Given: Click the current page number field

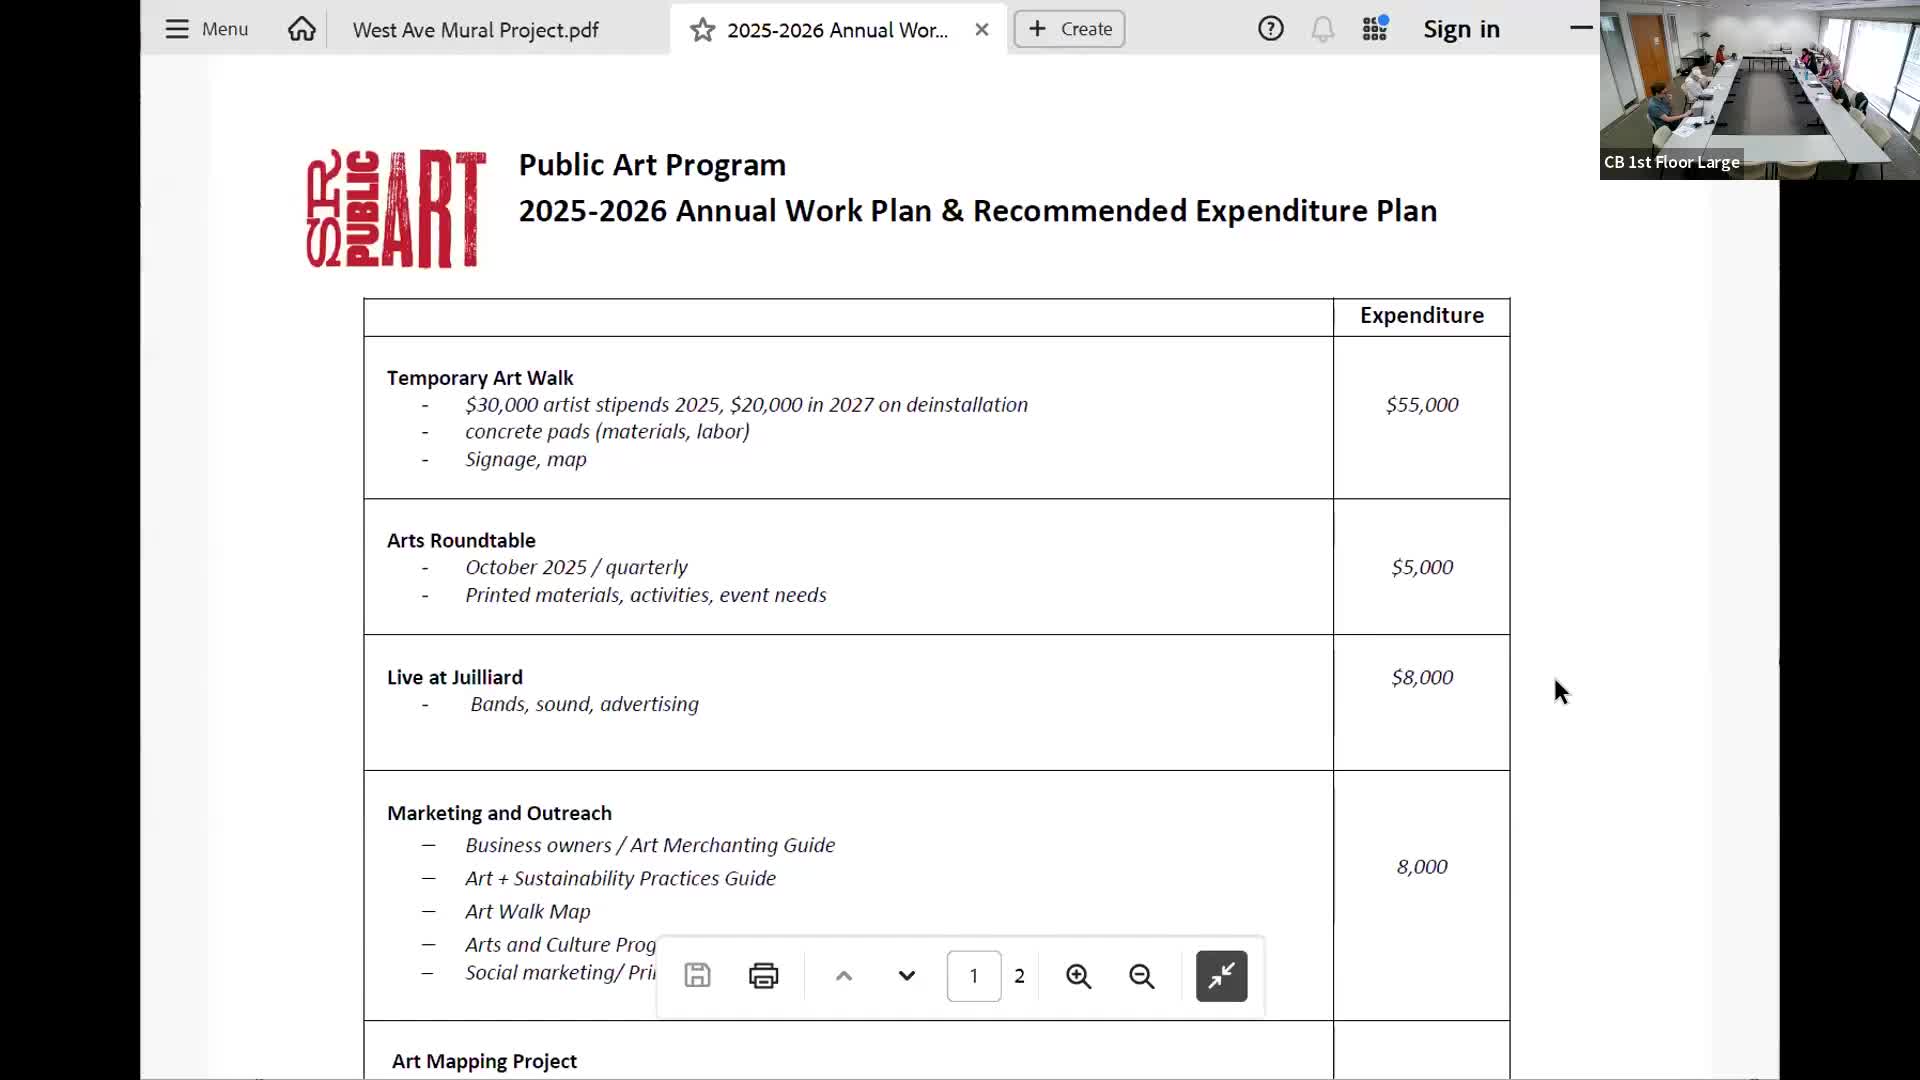Looking at the screenshot, I should (973, 976).
